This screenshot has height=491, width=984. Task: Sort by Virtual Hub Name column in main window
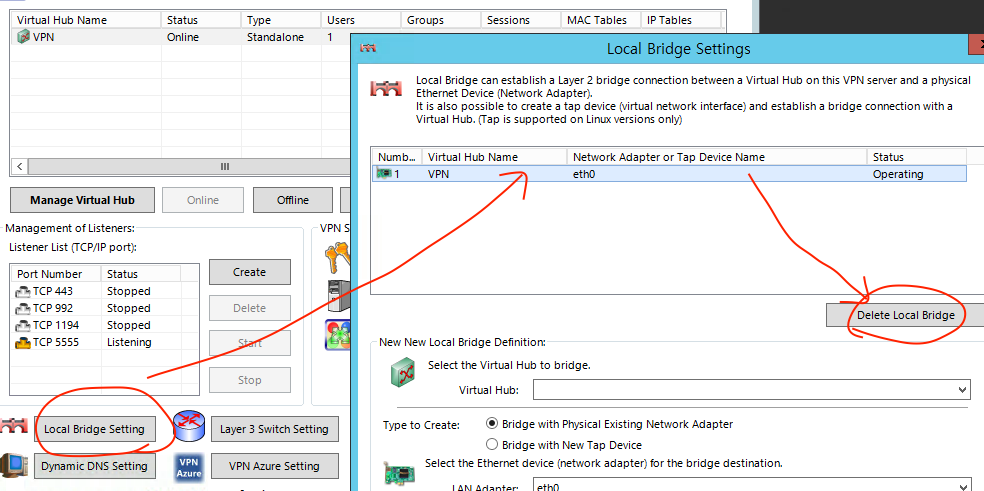pyautogui.click(x=86, y=20)
